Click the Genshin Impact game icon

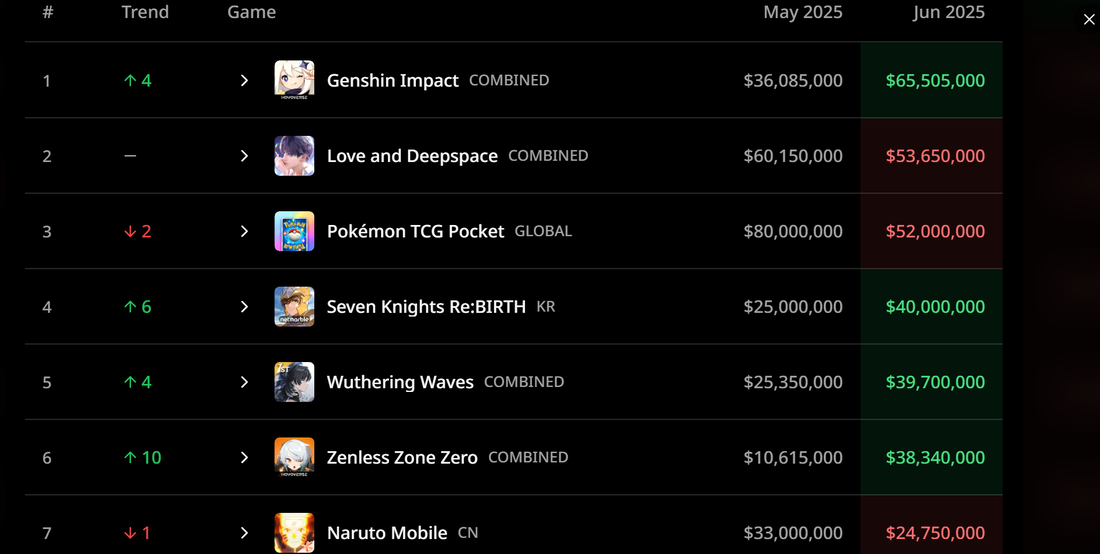point(294,80)
